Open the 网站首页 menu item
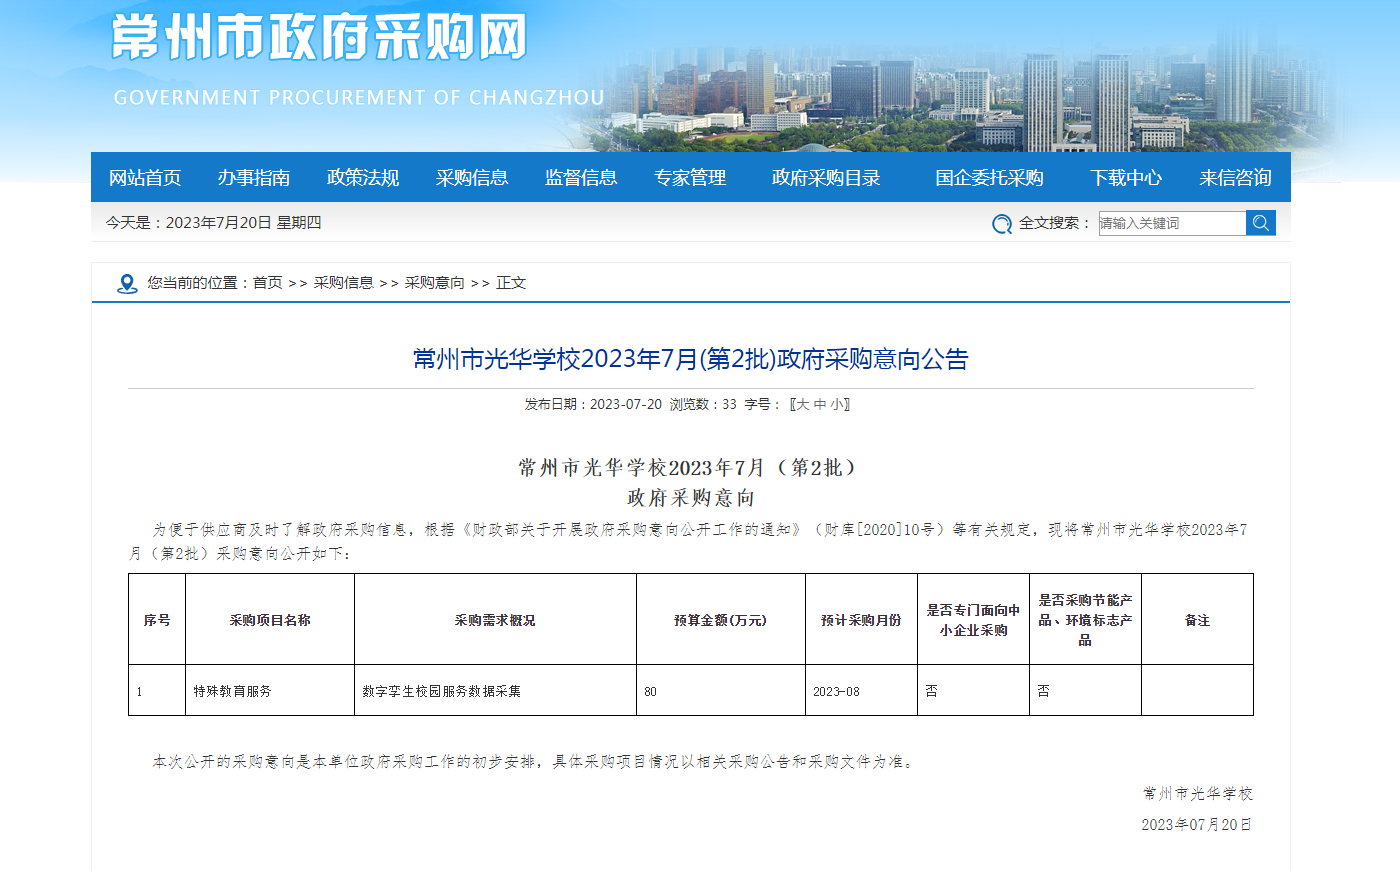1400x871 pixels. (145, 178)
